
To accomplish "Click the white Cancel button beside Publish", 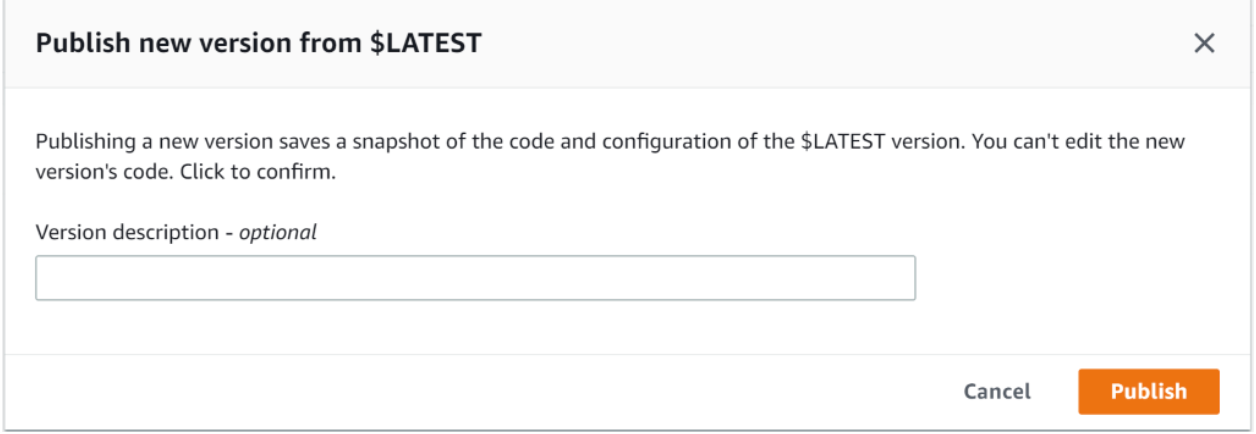I will [x=996, y=391].
